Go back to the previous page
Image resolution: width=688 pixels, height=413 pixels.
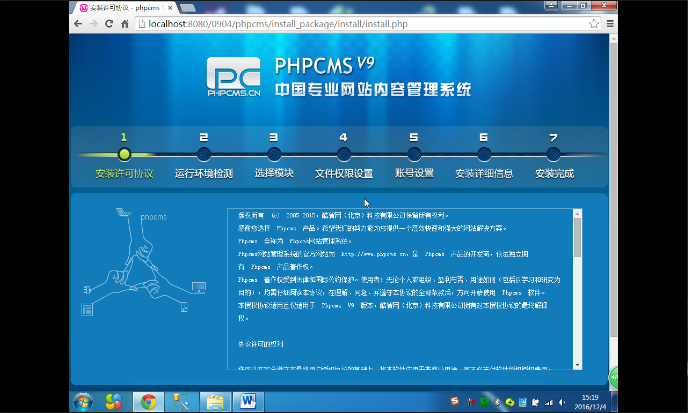(x=78, y=24)
